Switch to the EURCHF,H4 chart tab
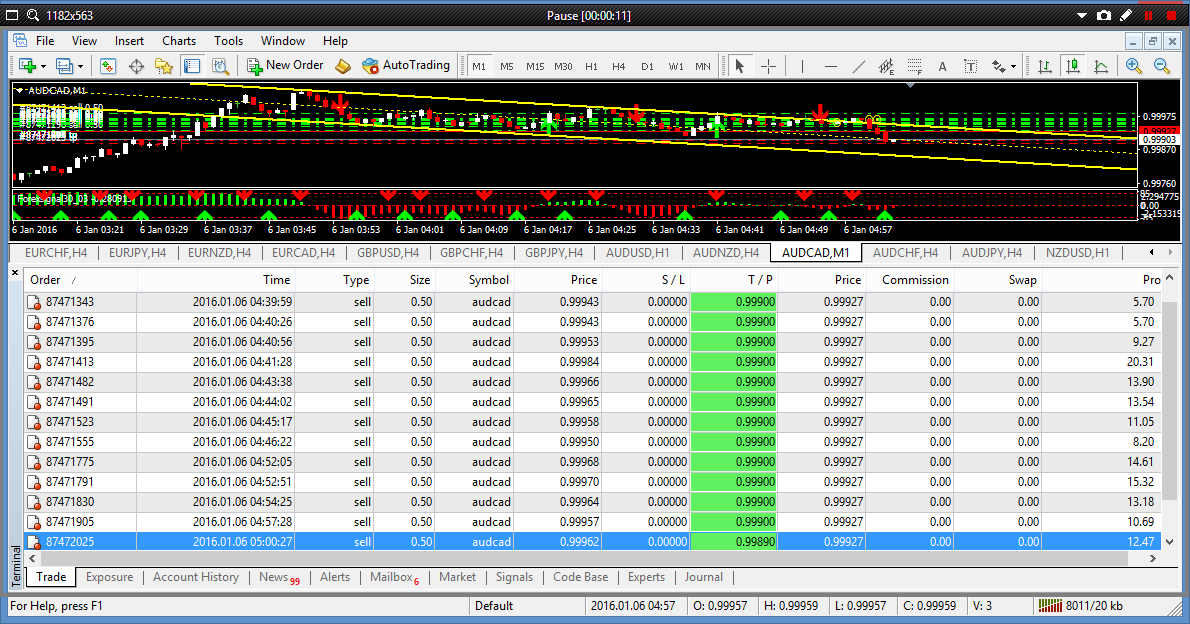 click(56, 253)
